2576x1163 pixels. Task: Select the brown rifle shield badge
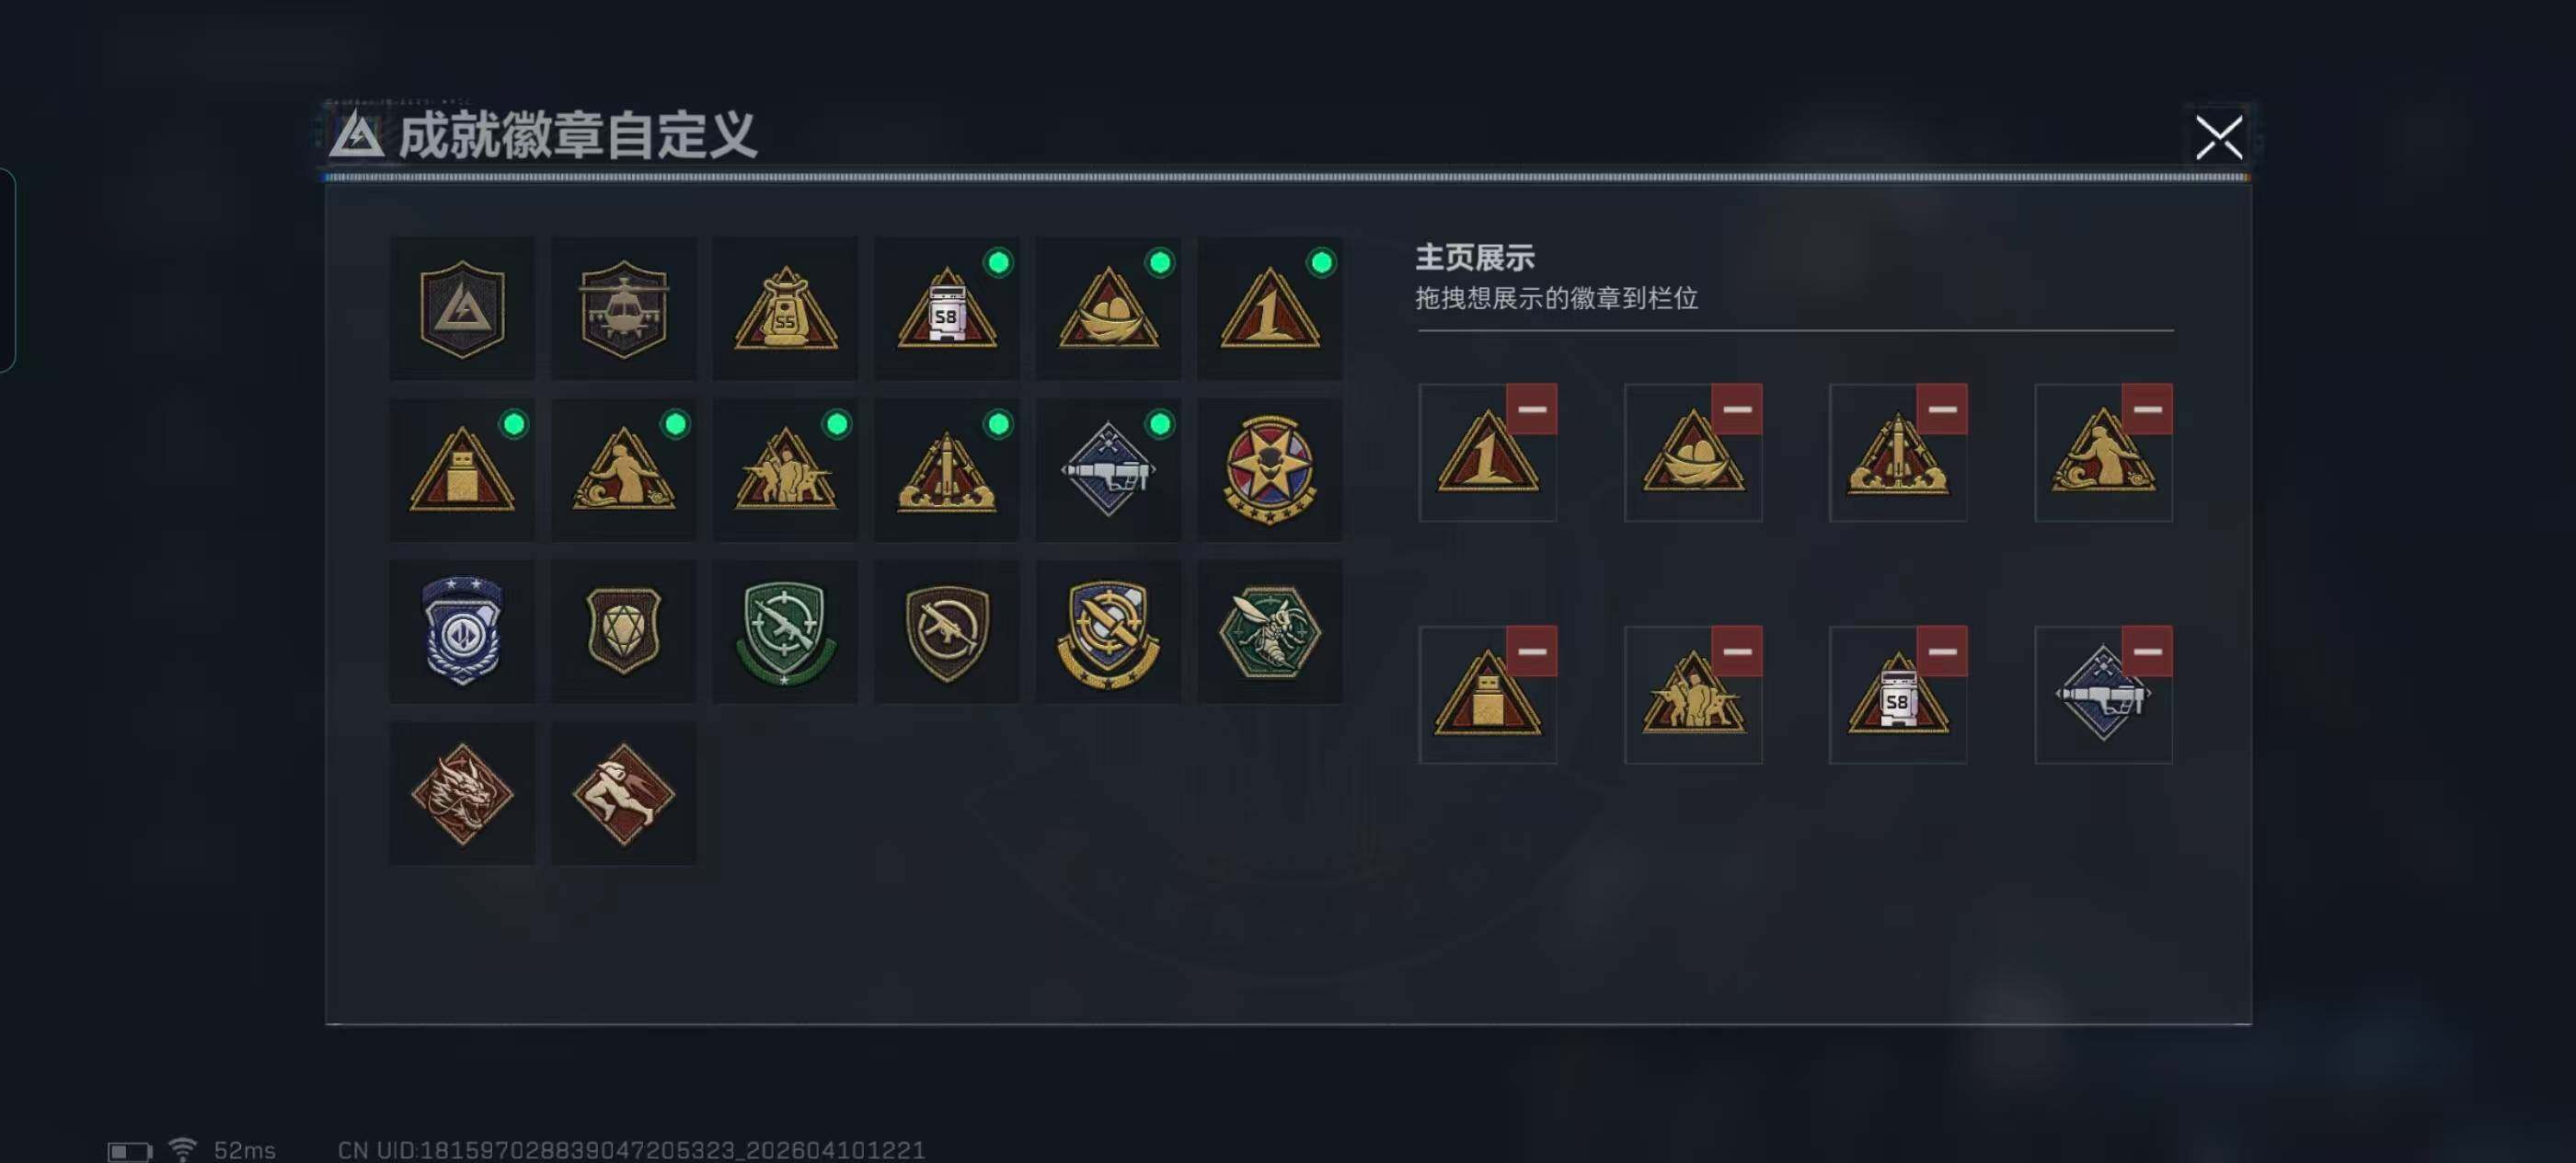(x=946, y=631)
